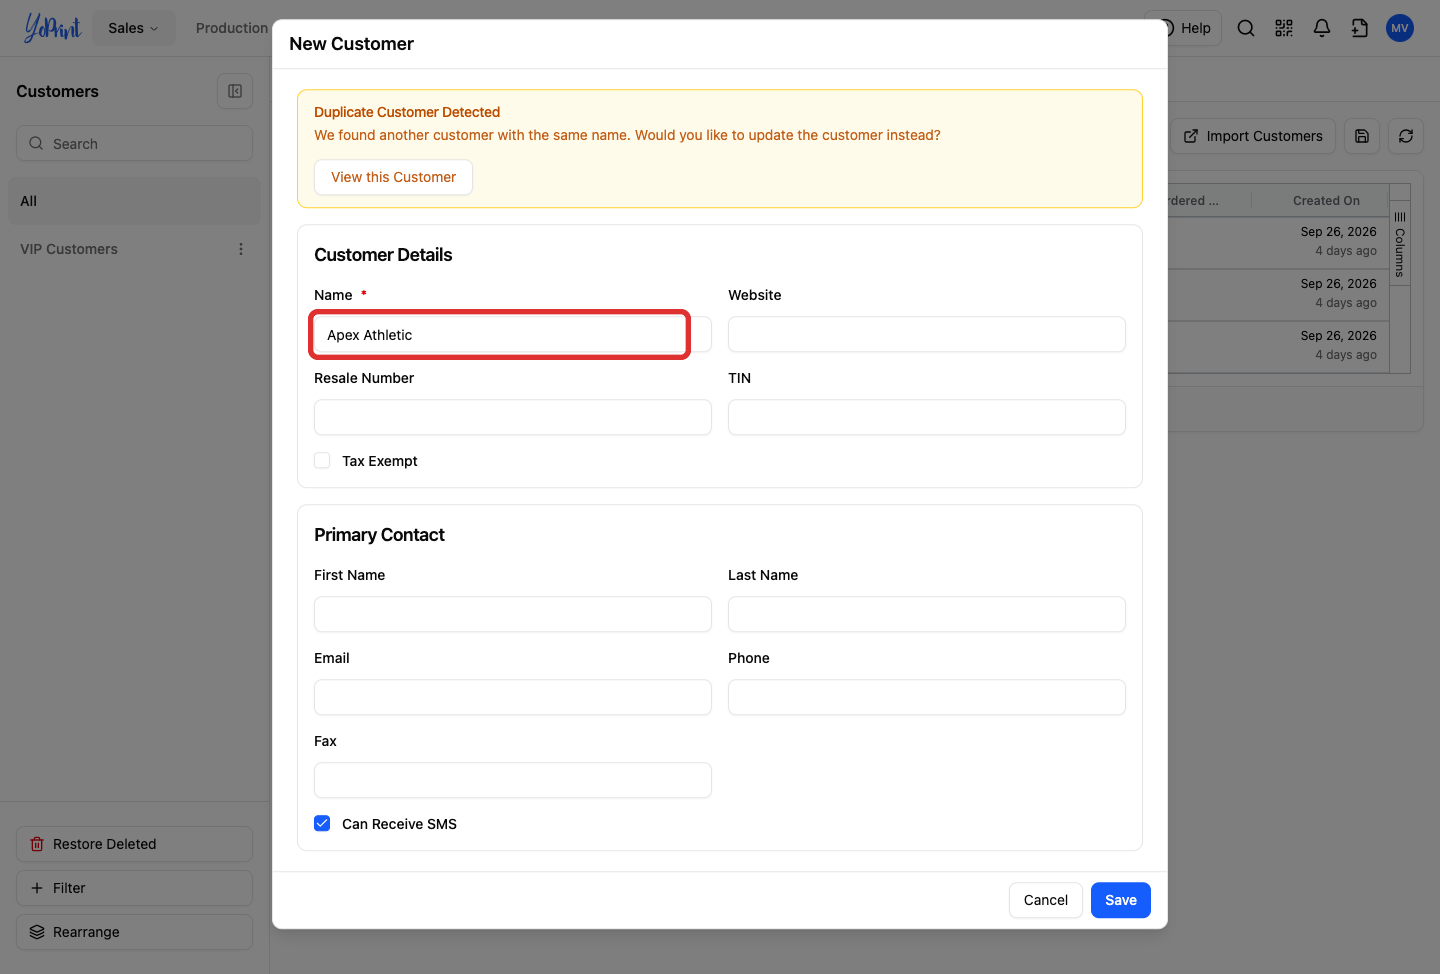Save the new customer
This screenshot has width=1440, height=974.
pyautogui.click(x=1120, y=900)
